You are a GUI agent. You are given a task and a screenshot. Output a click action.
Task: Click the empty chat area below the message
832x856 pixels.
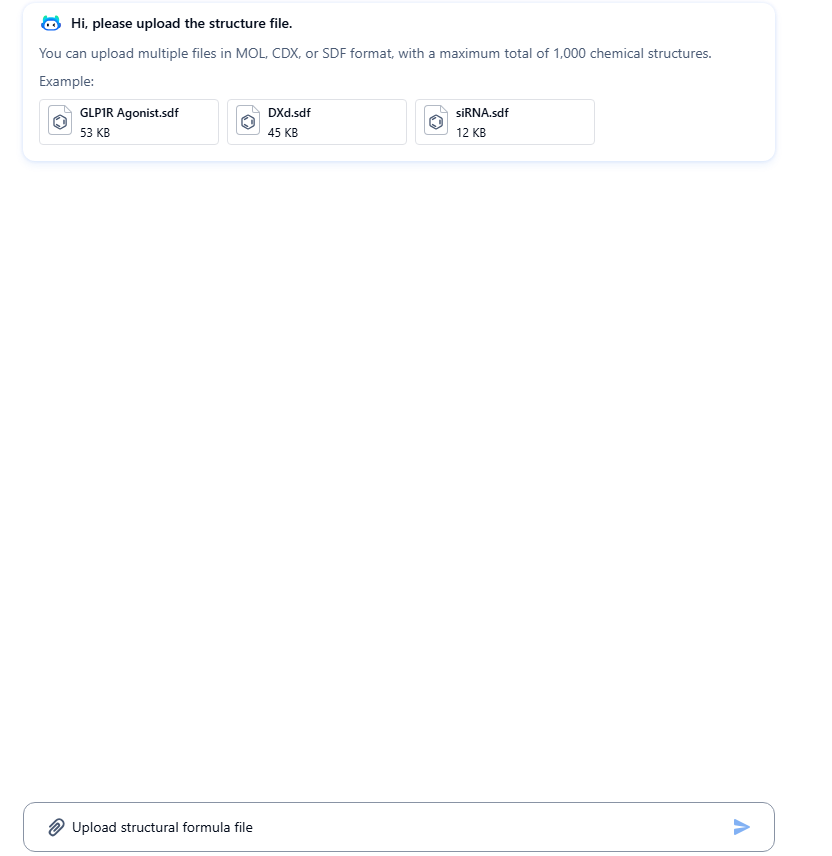400,450
